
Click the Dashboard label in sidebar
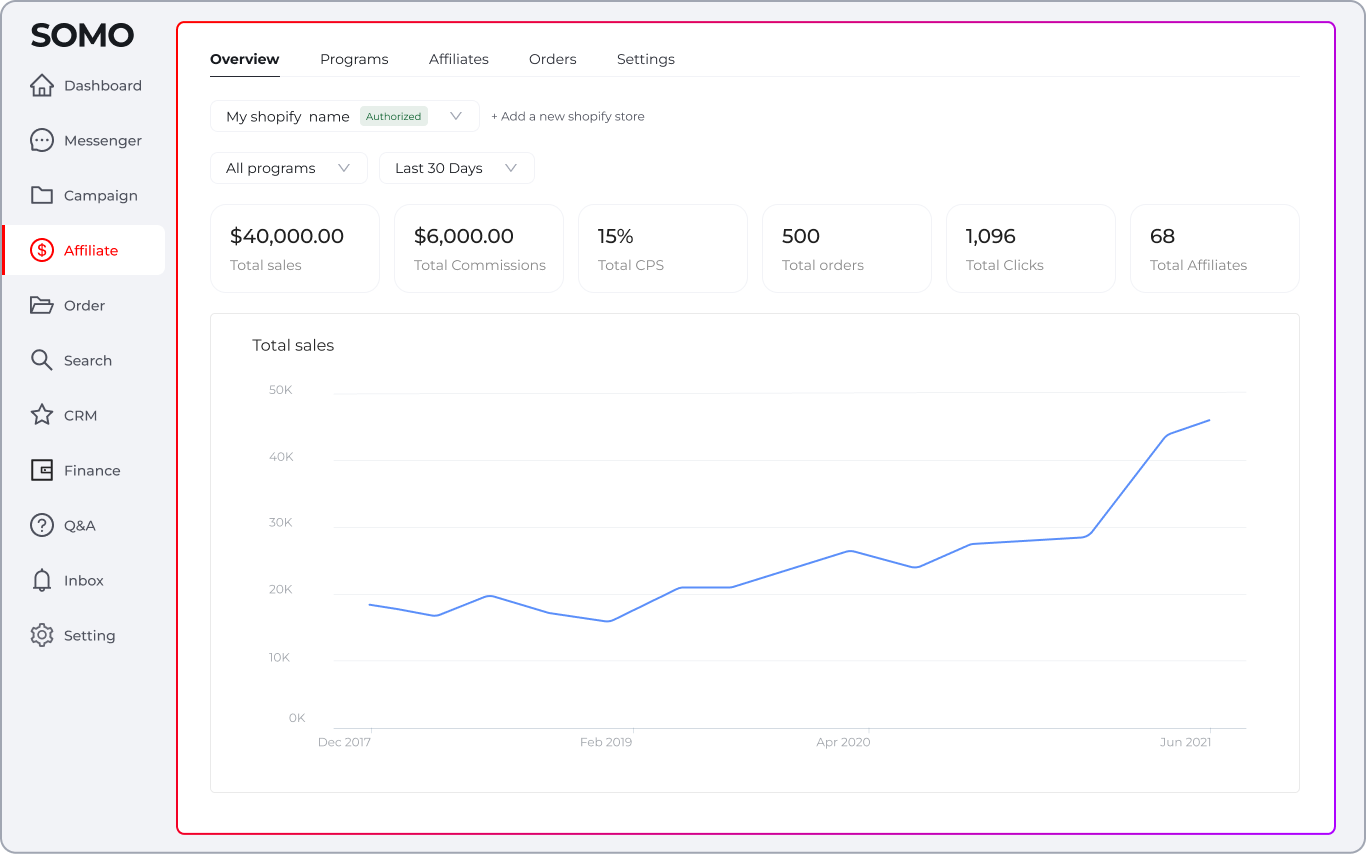pyautogui.click(x=103, y=86)
